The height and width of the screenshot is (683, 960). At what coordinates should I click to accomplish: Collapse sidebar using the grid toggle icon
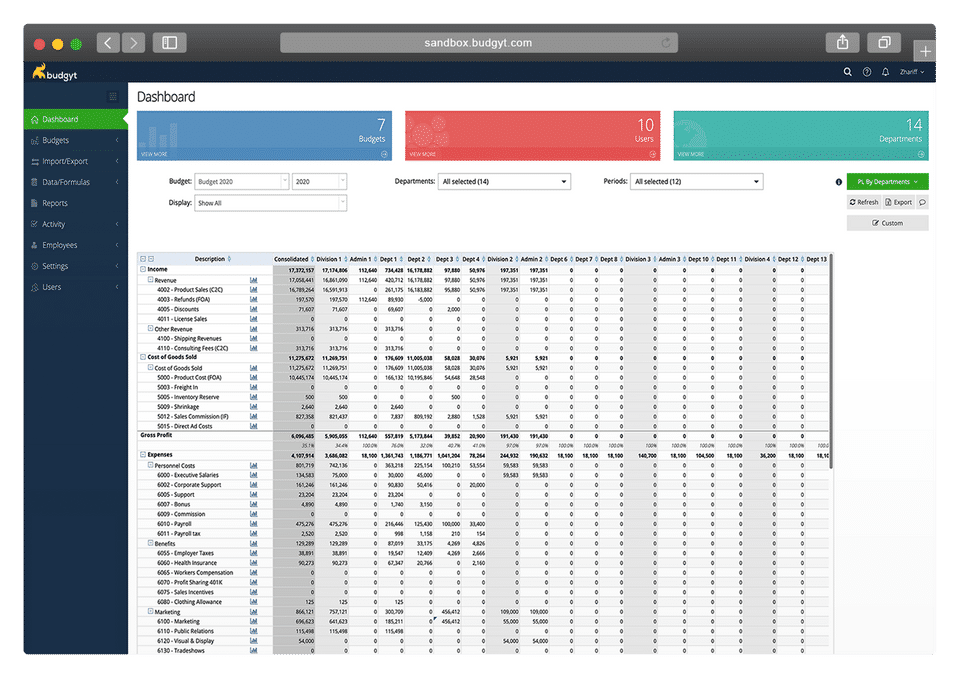pyautogui.click(x=113, y=96)
